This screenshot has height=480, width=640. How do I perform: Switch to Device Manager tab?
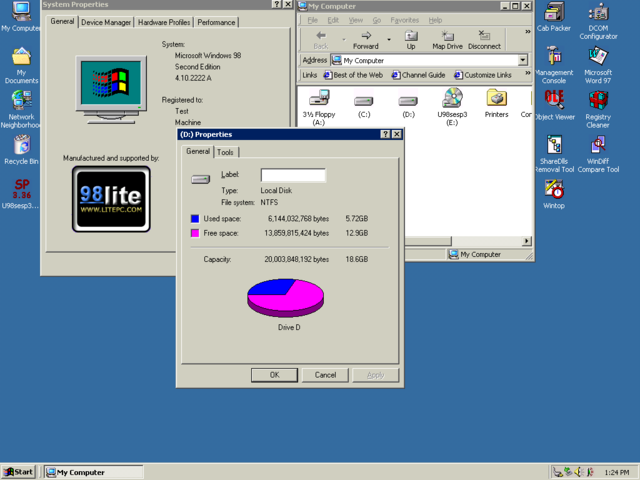[x=106, y=22]
